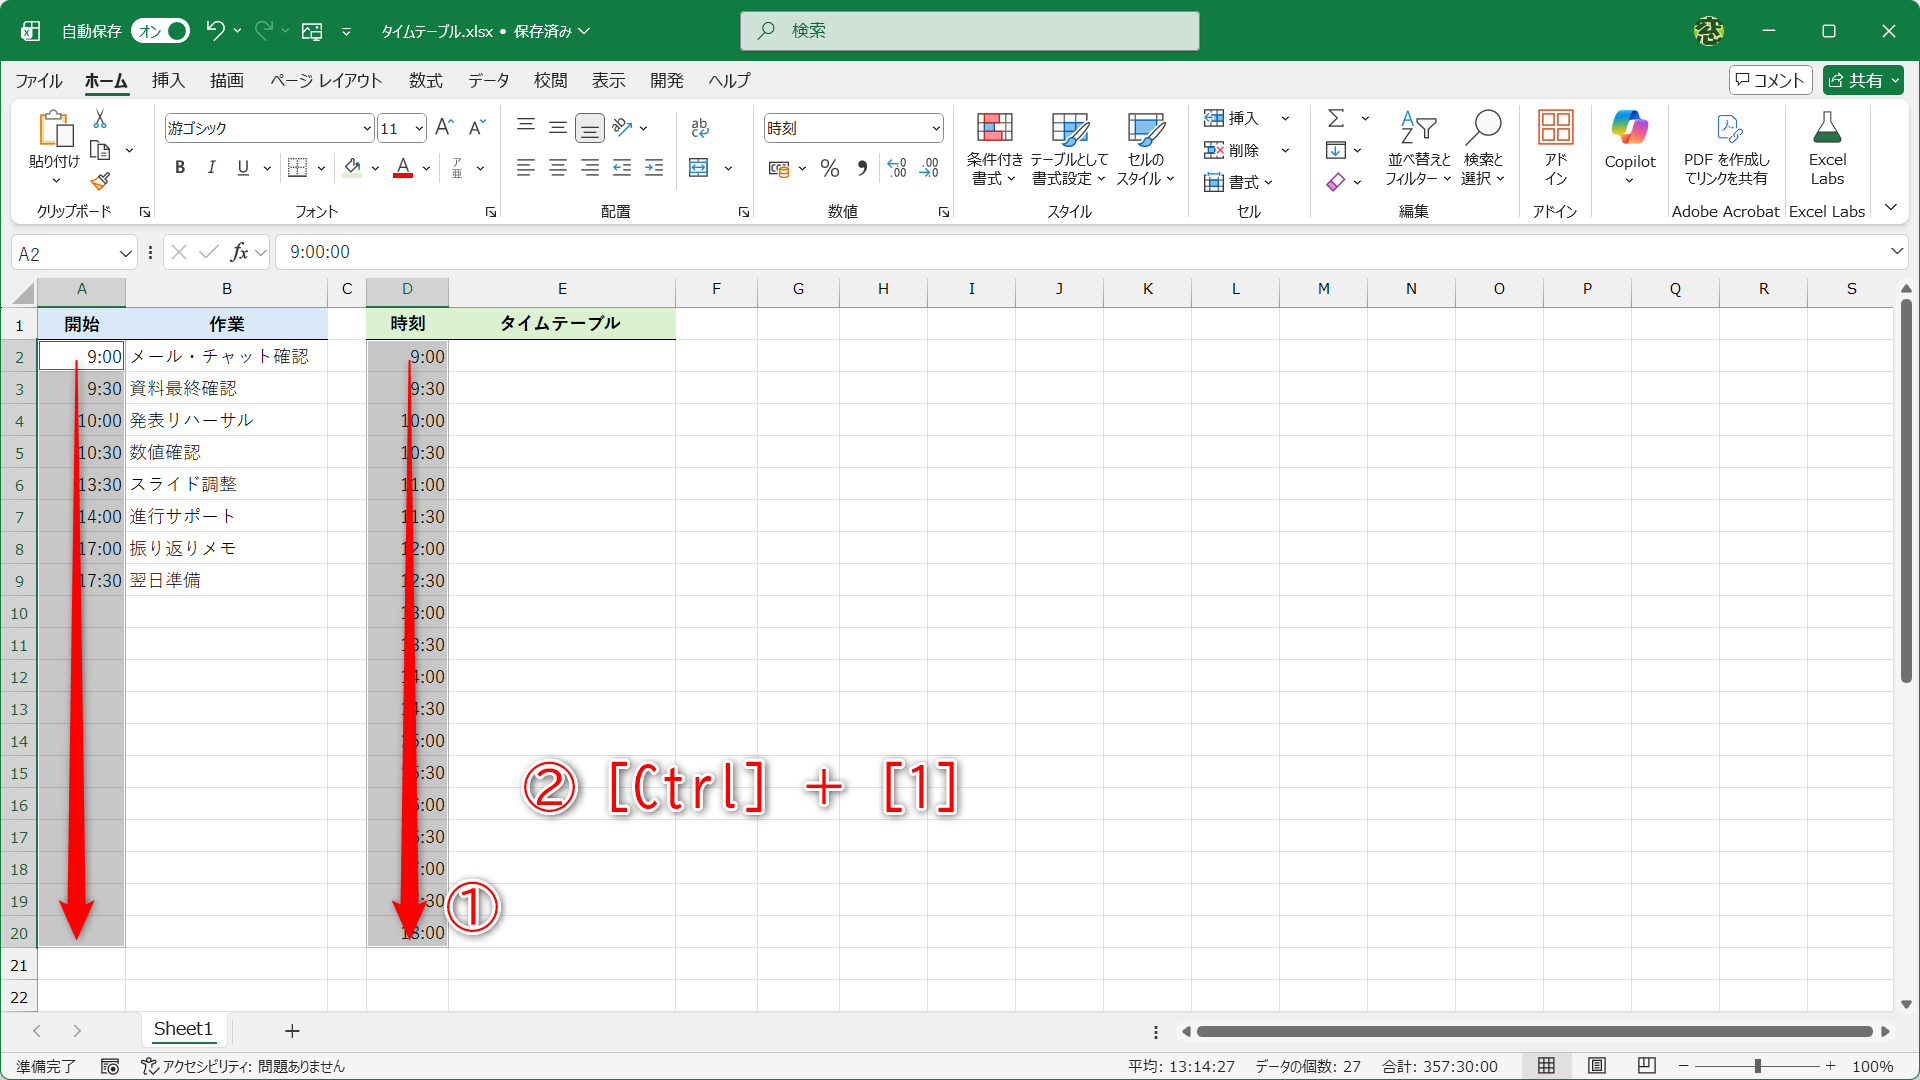Expand the font color options arrow
Screen dimensions: 1920x1080
(425, 168)
